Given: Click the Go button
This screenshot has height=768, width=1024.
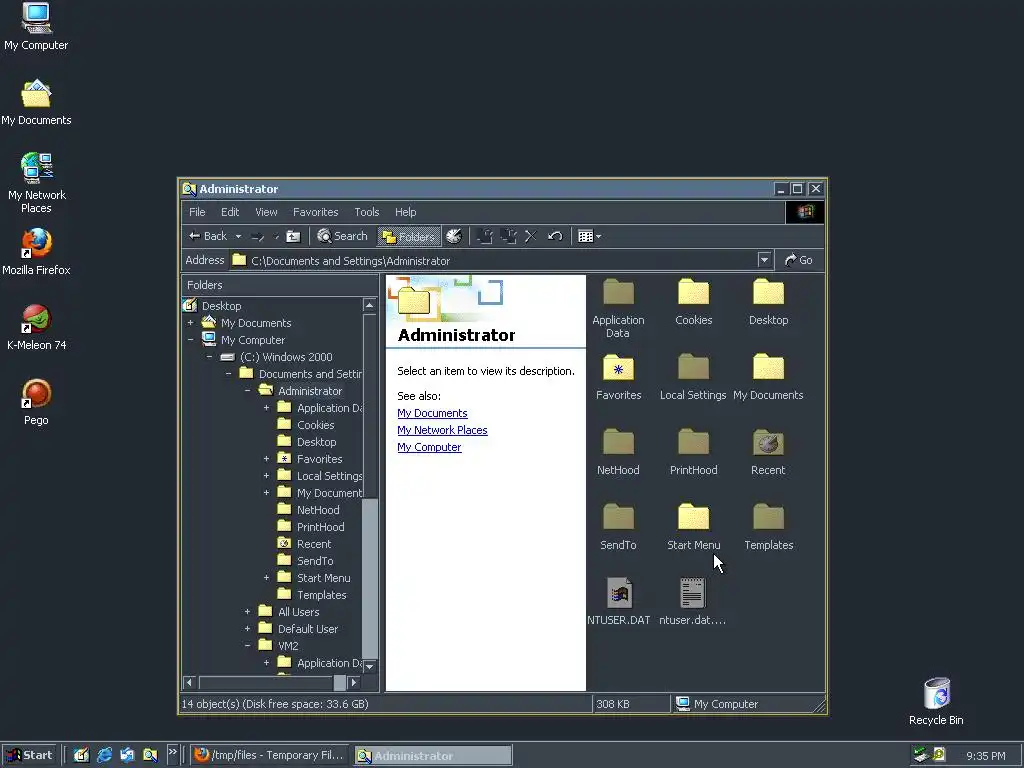Looking at the screenshot, I should (x=799, y=260).
